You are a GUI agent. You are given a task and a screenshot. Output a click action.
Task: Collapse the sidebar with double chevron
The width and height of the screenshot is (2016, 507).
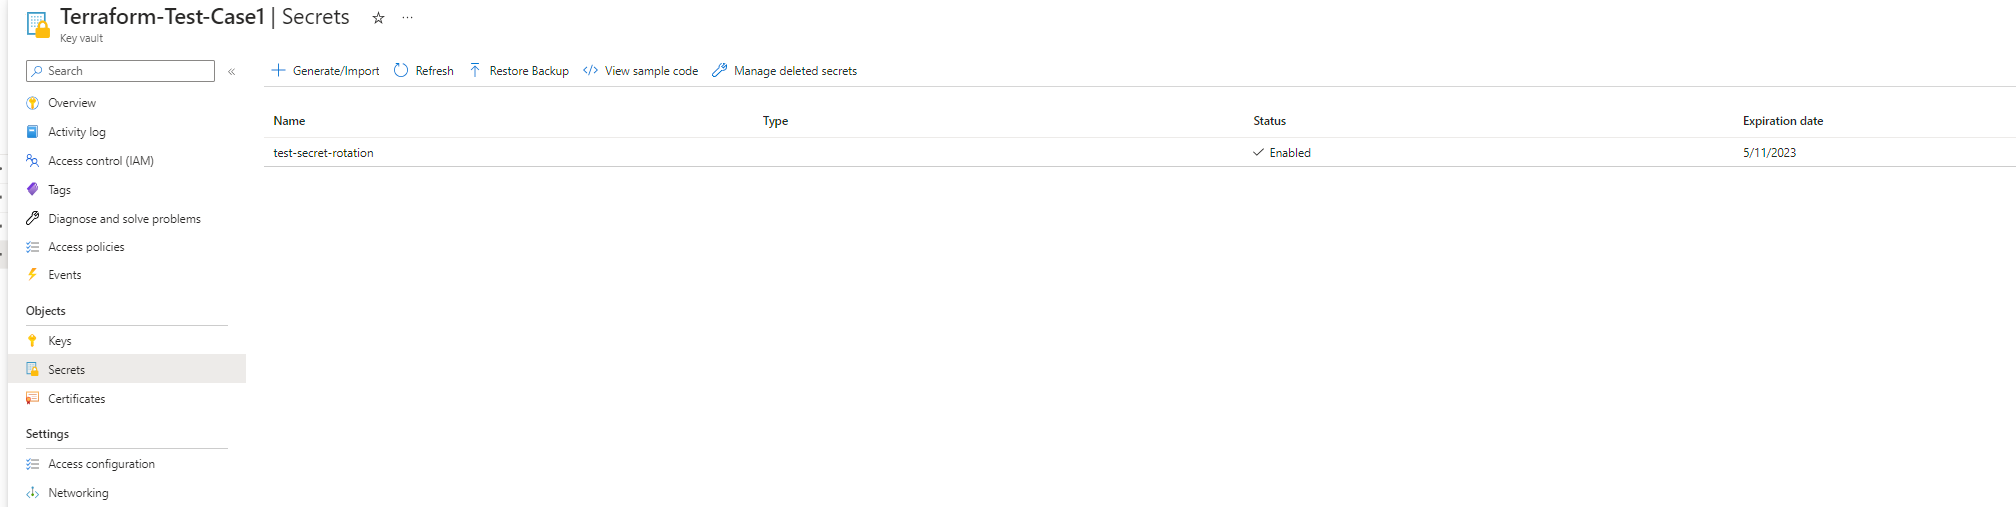point(231,71)
